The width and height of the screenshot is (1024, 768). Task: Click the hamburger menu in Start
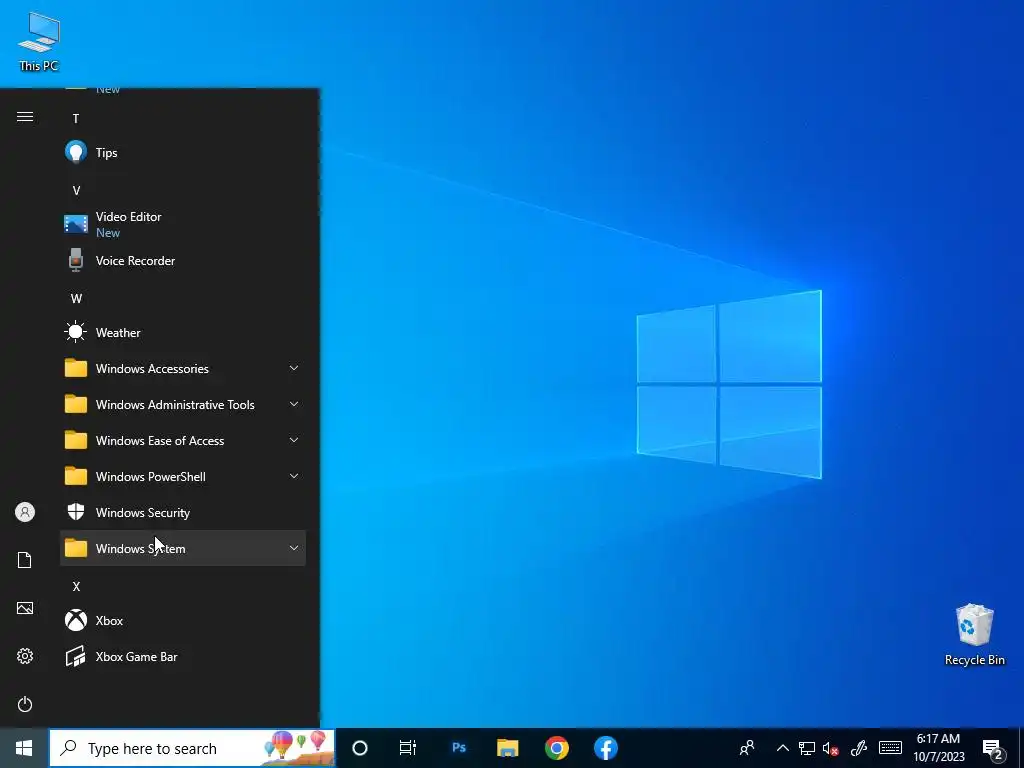click(x=25, y=117)
